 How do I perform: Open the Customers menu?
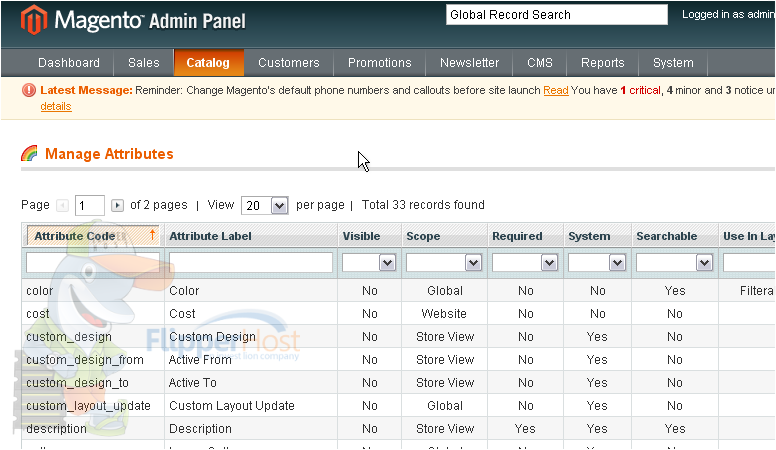coord(289,63)
